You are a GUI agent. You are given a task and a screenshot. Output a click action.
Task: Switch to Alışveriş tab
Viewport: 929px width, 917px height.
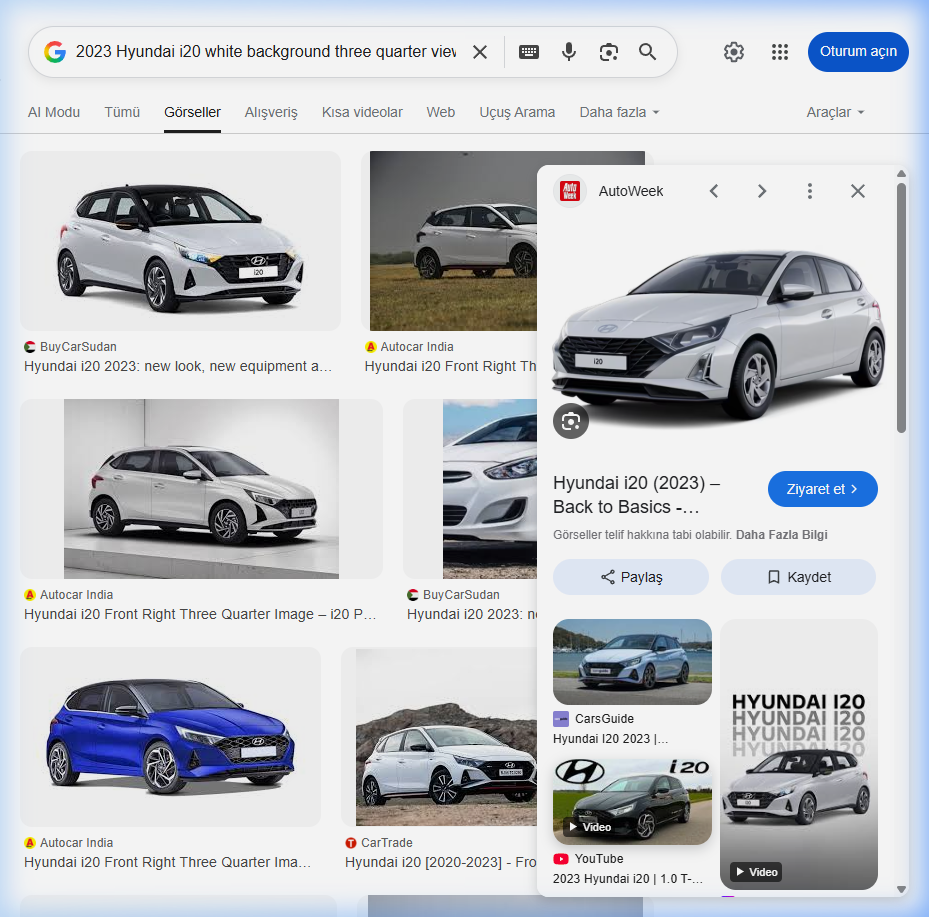click(x=271, y=112)
